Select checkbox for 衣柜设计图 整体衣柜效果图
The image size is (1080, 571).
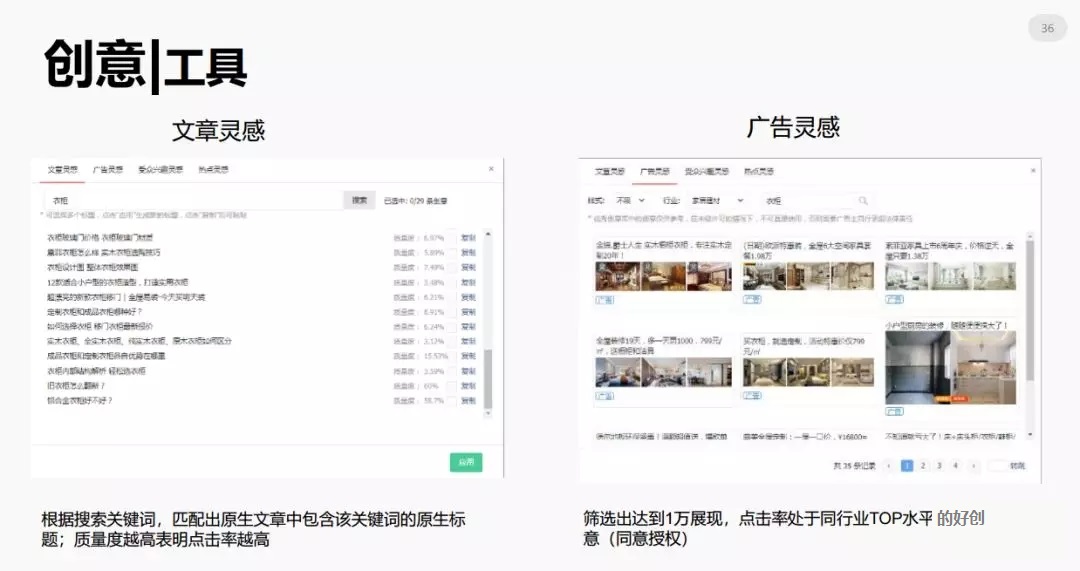(451, 267)
